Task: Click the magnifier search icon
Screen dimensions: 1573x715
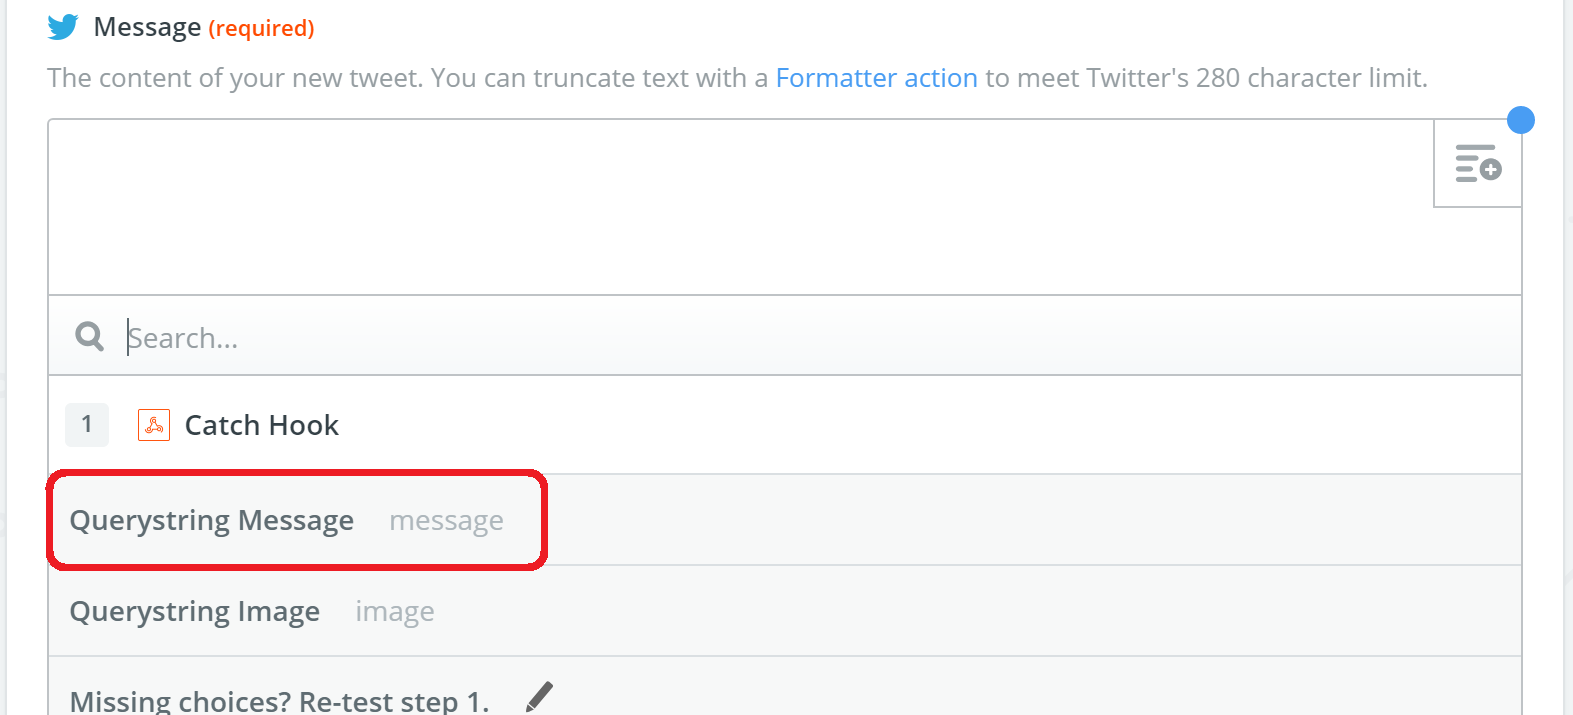Action: click(x=89, y=337)
